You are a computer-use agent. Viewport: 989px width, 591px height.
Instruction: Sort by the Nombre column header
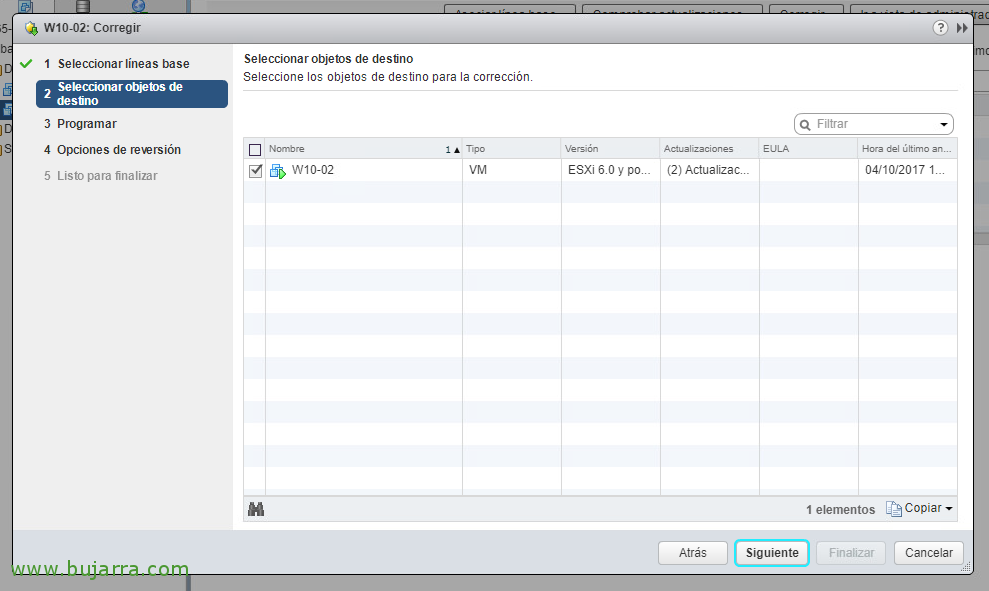click(364, 149)
